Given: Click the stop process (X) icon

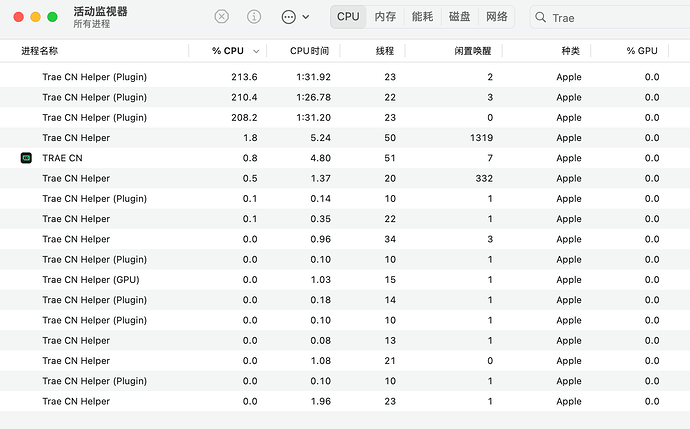Looking at the screenshot, I should tap(221, 17).
